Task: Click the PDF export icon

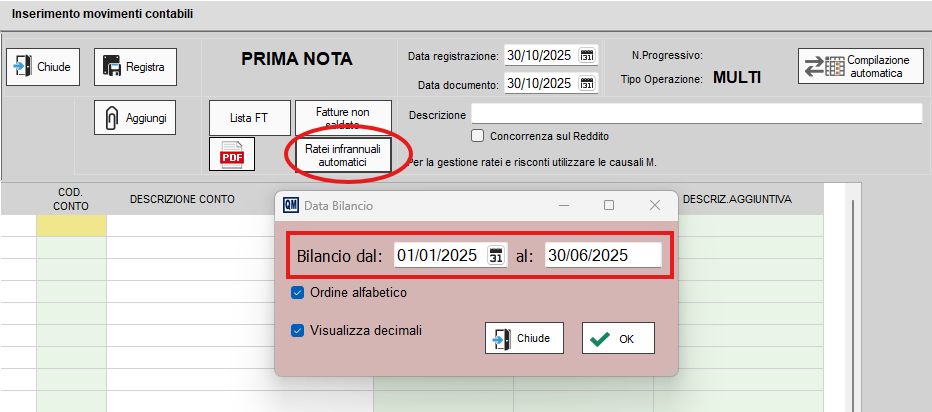Action: pos(232,155)
